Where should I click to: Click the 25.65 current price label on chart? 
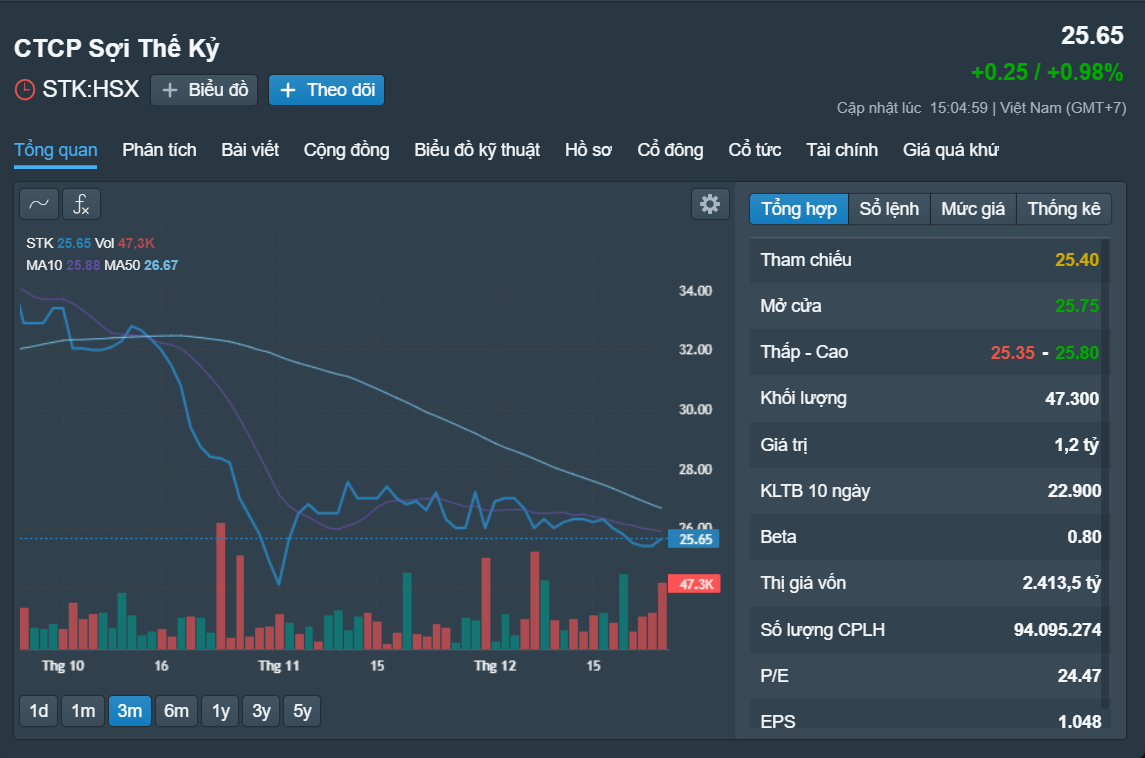694,539
